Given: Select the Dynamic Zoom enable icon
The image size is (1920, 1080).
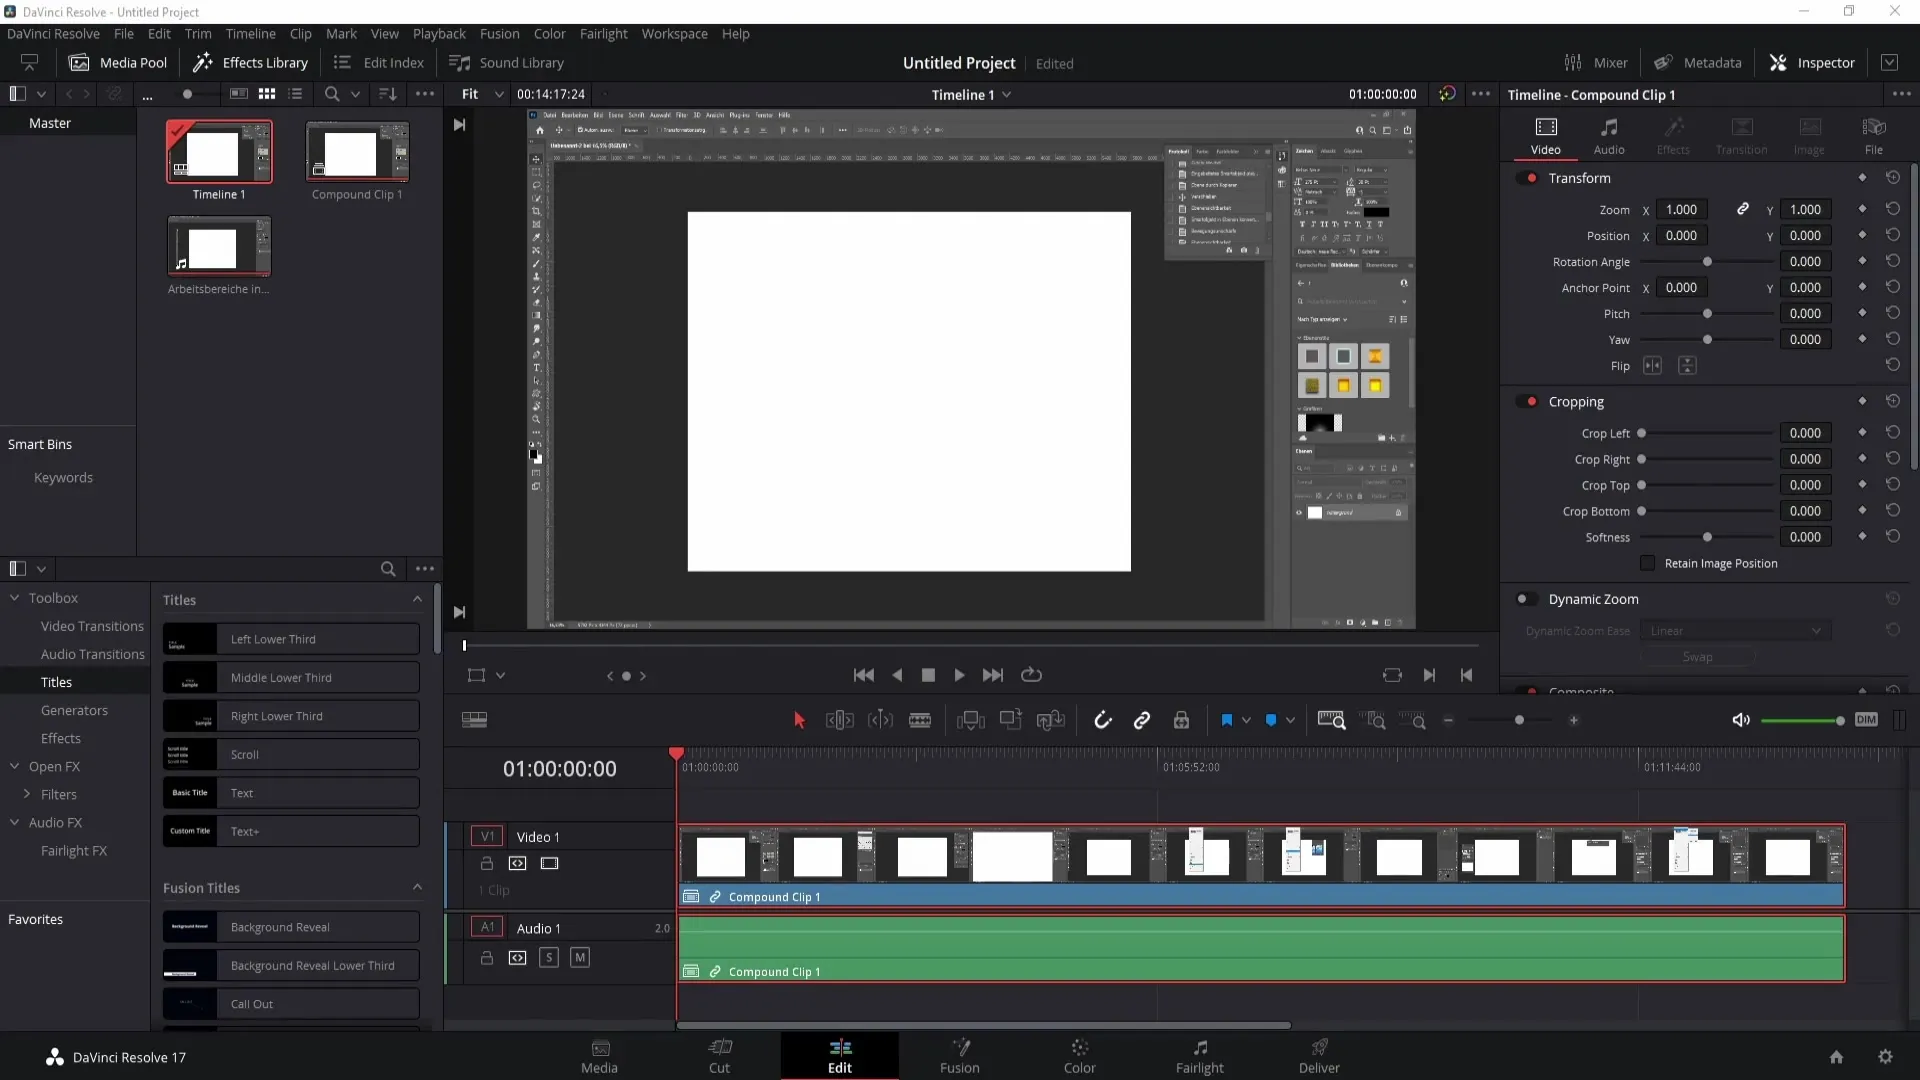Looking at the screenshot, I should click(1523, 599).
